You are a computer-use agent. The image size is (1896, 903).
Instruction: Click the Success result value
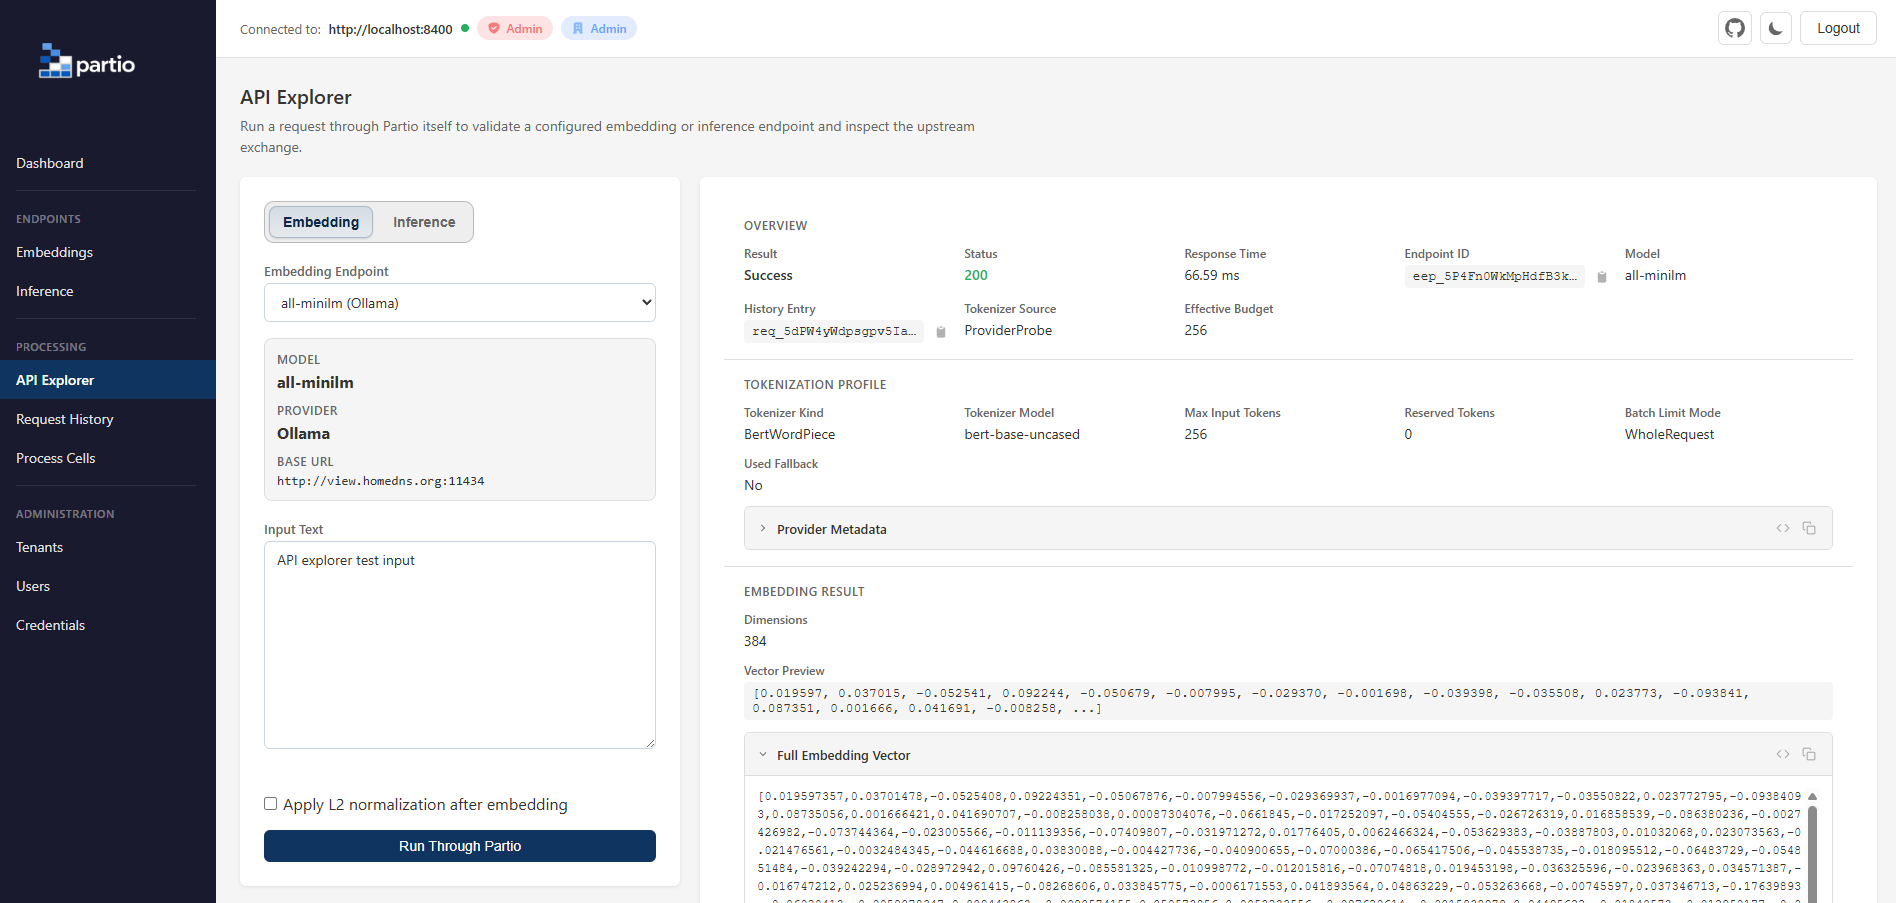(x=768, y=275)
